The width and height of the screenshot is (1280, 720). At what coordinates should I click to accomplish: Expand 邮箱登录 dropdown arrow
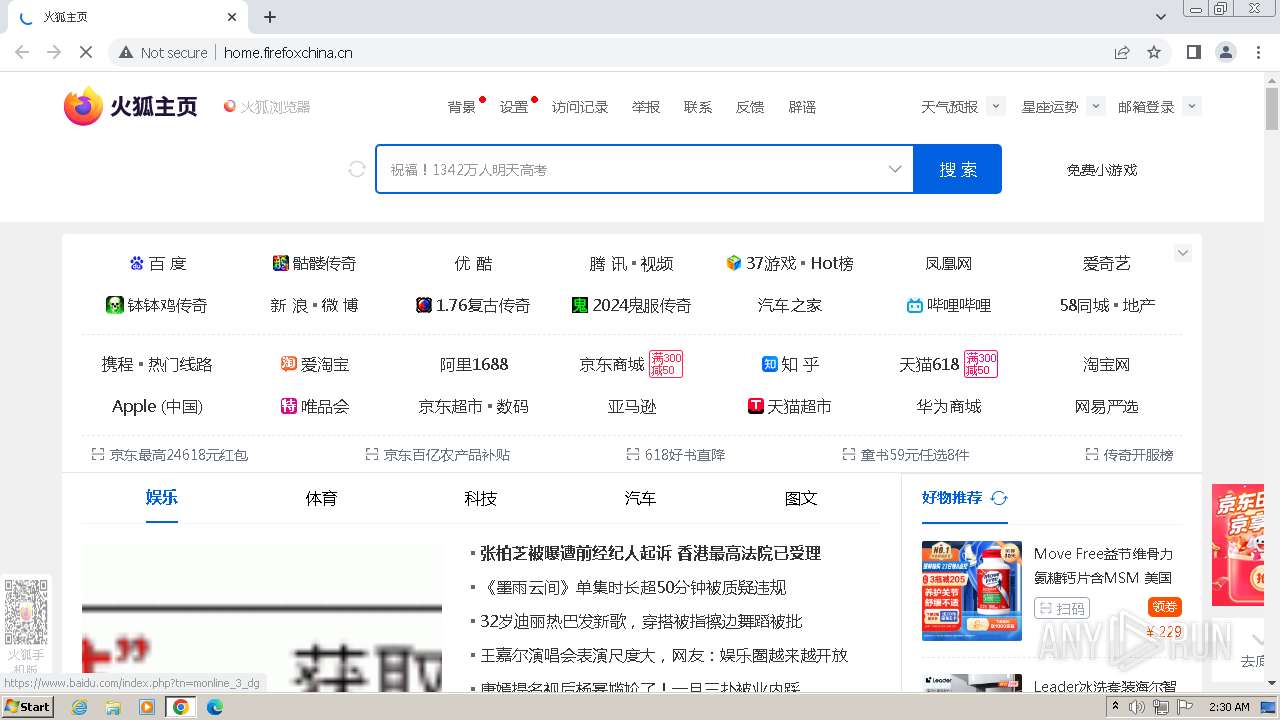1191,106
